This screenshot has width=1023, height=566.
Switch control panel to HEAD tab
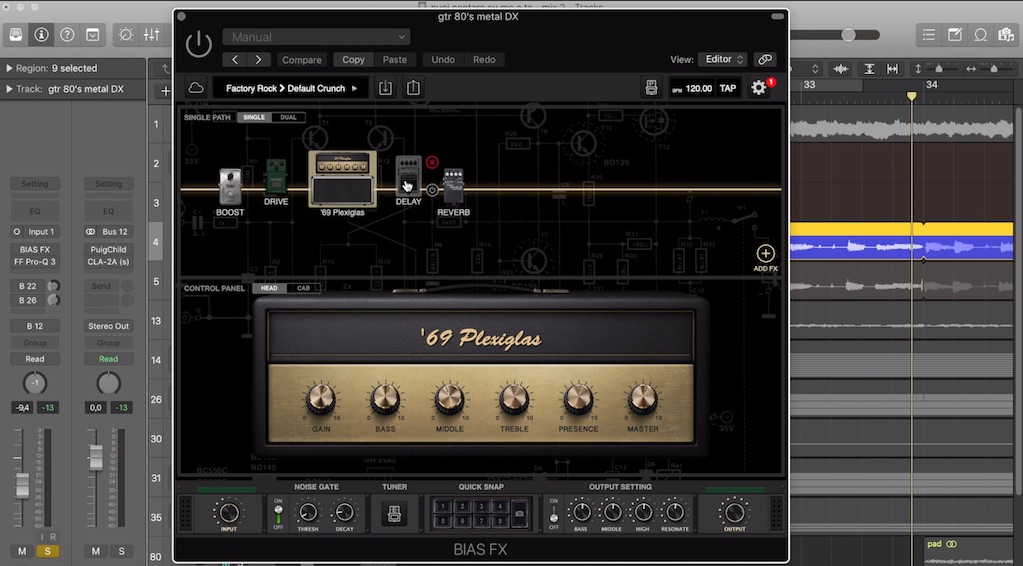(x=269, y=288)
